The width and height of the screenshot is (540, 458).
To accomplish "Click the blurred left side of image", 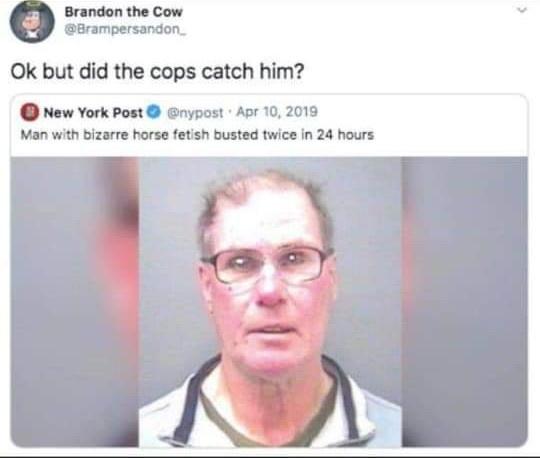I will click(74, 302).
